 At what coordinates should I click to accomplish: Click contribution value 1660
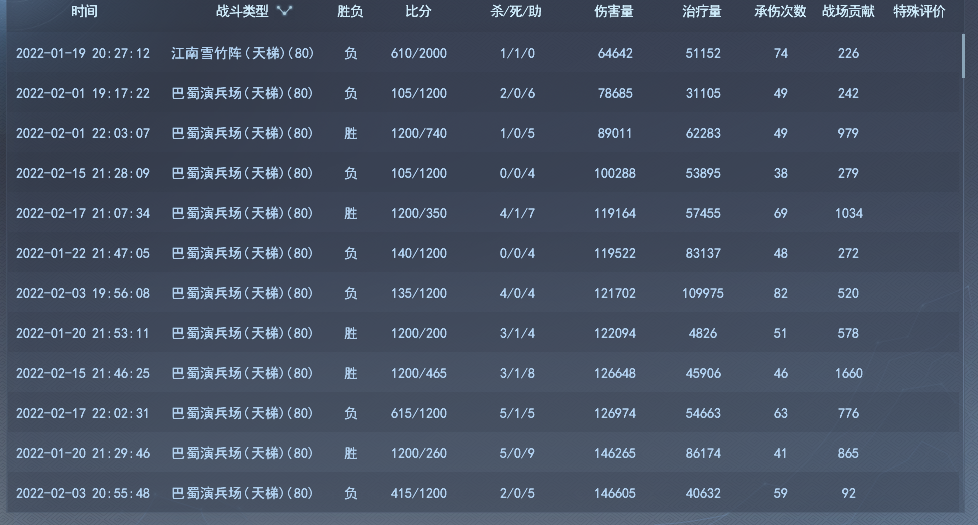[x=849, y=373]
